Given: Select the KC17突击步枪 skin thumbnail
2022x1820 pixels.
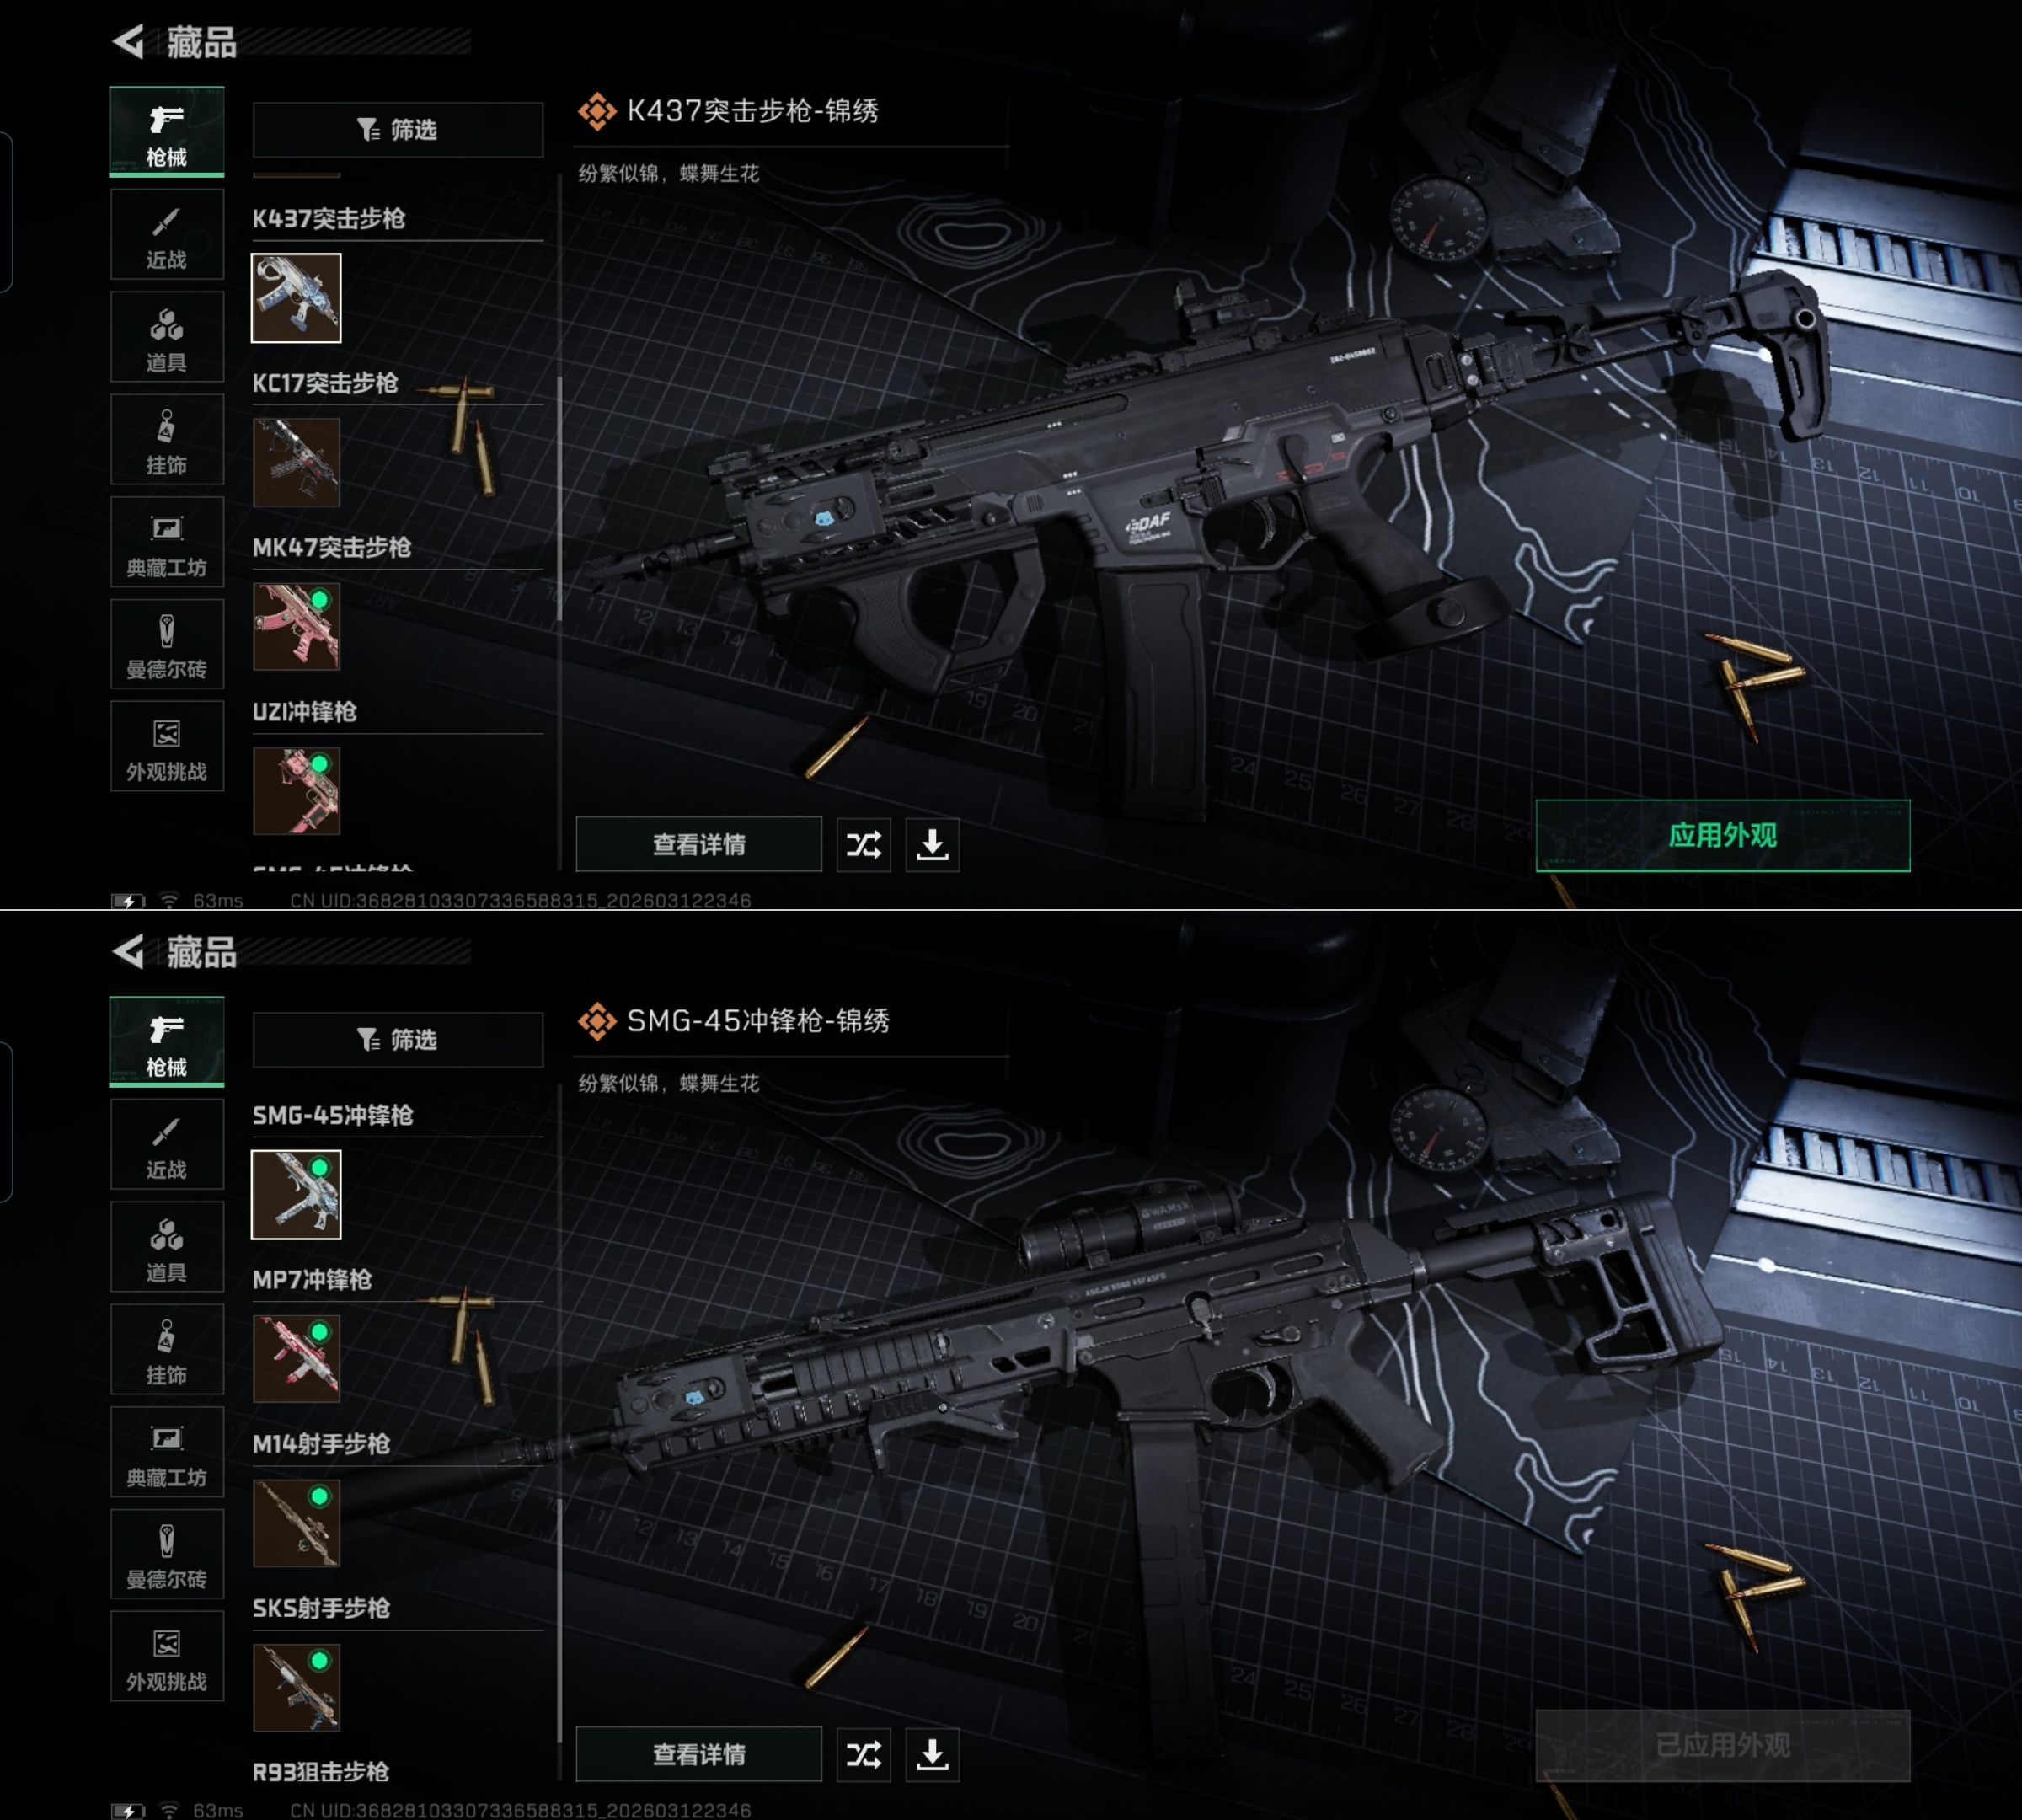Looking at the screenshot, I should coord(296,462).
